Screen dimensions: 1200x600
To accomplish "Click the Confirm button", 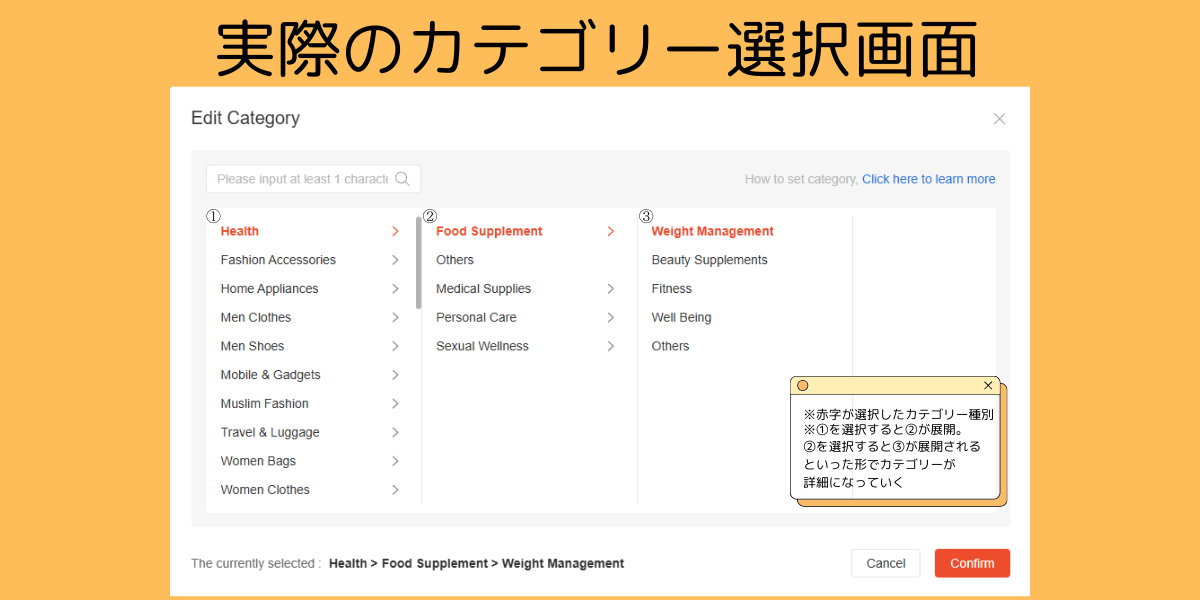I will click(x=972, y=563).
